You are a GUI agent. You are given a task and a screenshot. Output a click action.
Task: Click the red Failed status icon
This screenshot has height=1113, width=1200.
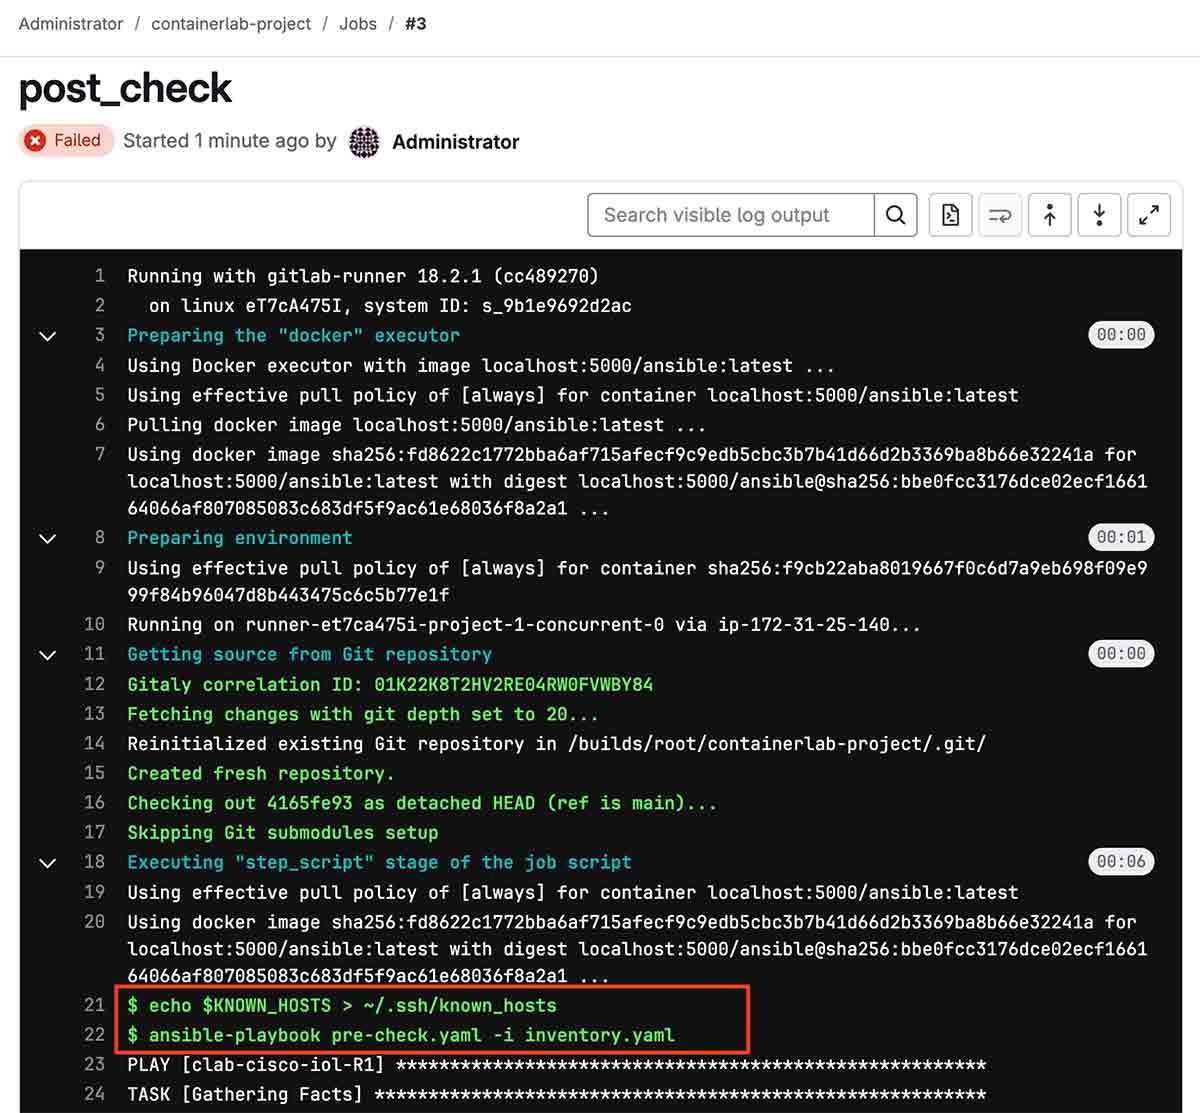click(36, 141)
